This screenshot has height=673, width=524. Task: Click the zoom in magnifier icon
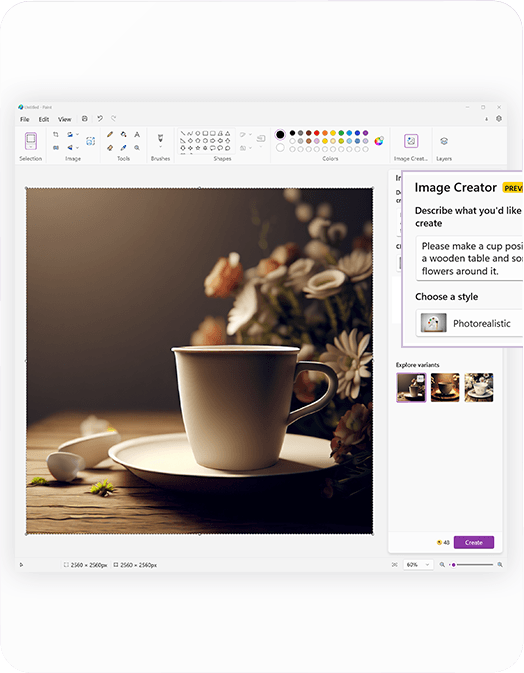(500, 564)
